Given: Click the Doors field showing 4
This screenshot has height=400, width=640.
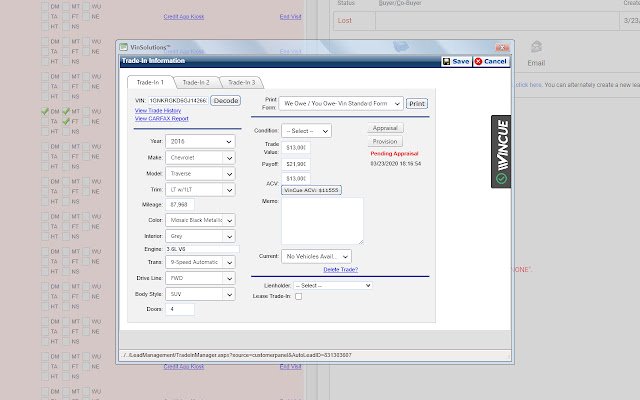Looking at the screenshot, I should (x=180, y=309).
